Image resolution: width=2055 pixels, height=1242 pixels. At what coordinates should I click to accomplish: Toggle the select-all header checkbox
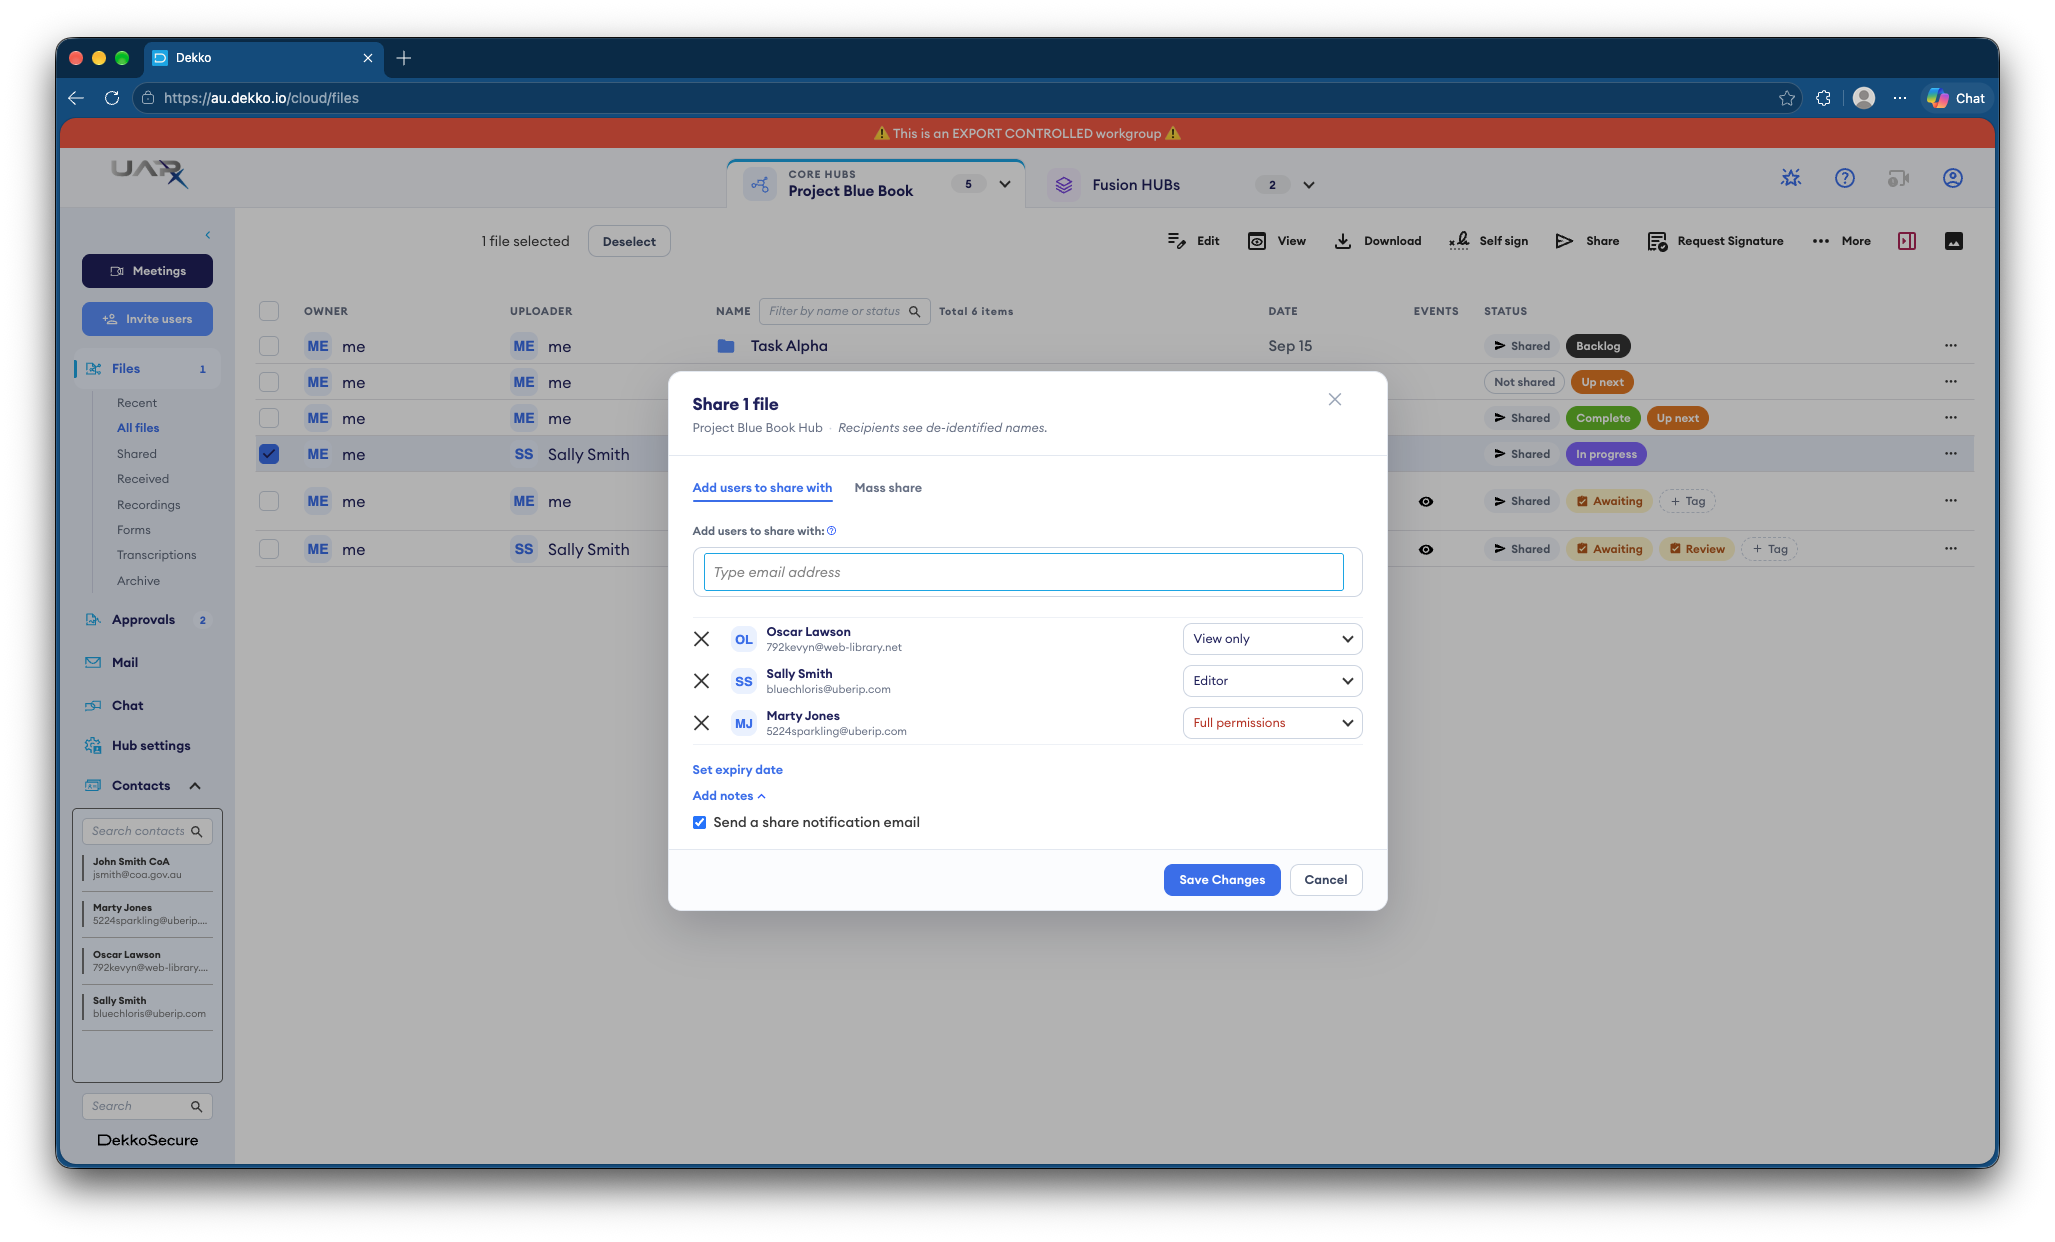pyautogui.click(x=269, y=311)
